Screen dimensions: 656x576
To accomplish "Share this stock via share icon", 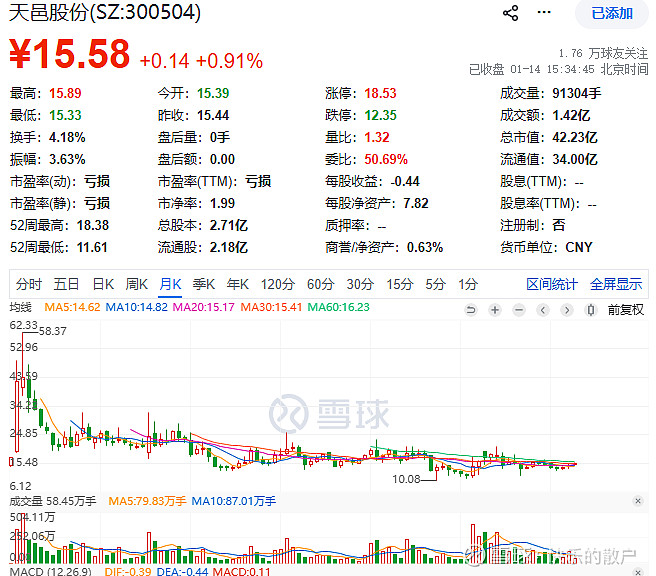I will click(510, 13).
